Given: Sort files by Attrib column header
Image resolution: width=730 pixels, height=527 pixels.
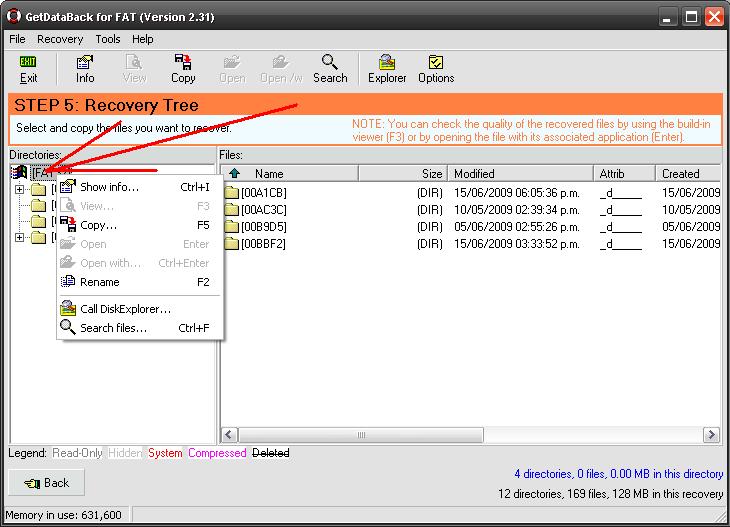Looking at the screenshot, I should [x=624, y=174].
